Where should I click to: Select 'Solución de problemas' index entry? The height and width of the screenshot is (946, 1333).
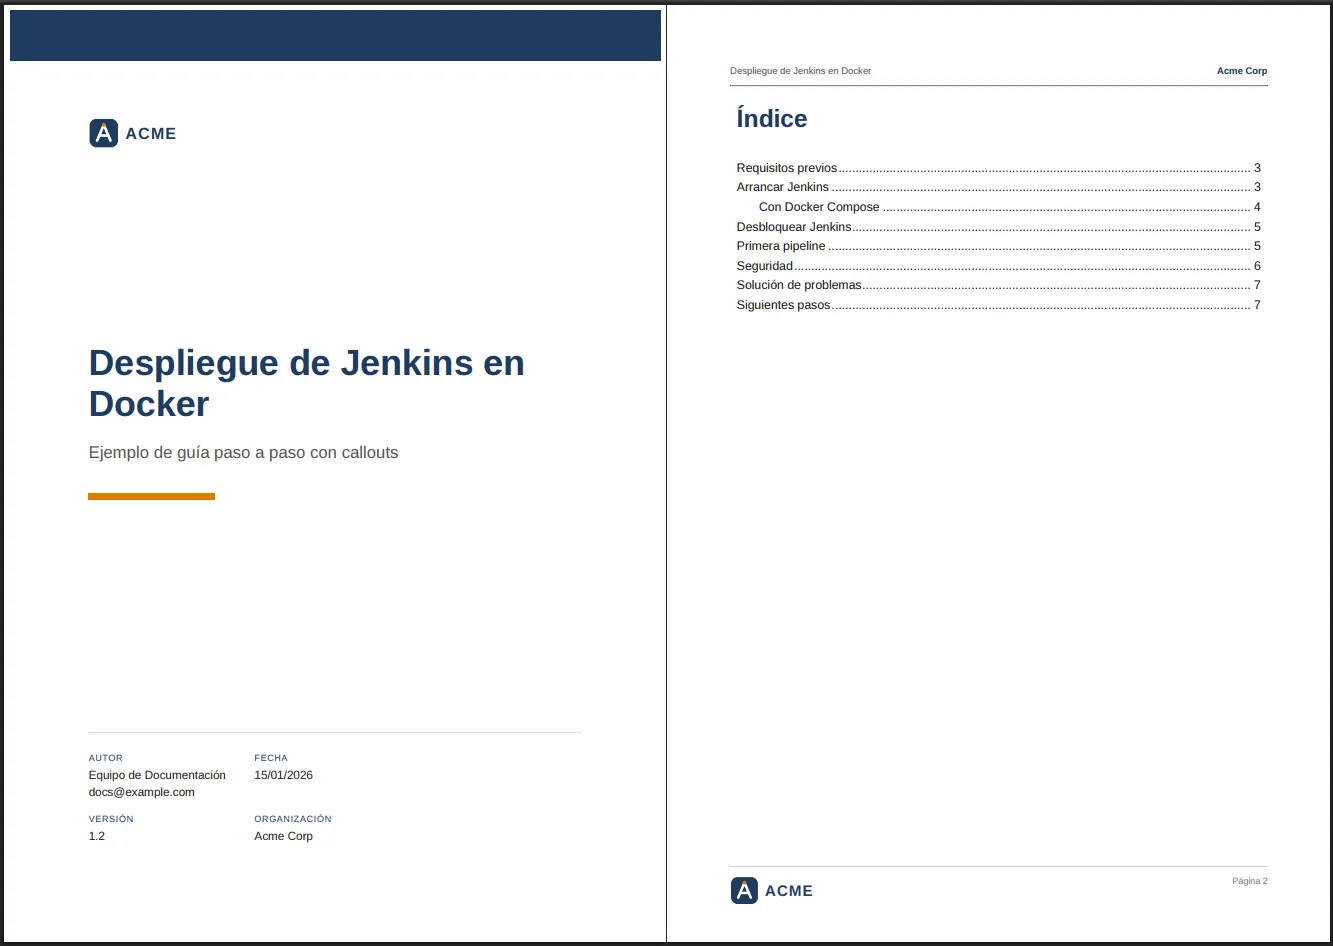[x=998, y=285]
